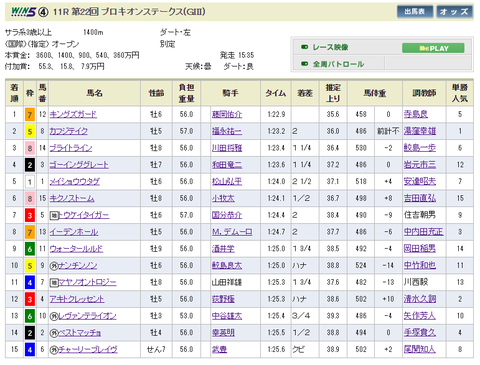Click the 馬名 column header

coord(95,93)
